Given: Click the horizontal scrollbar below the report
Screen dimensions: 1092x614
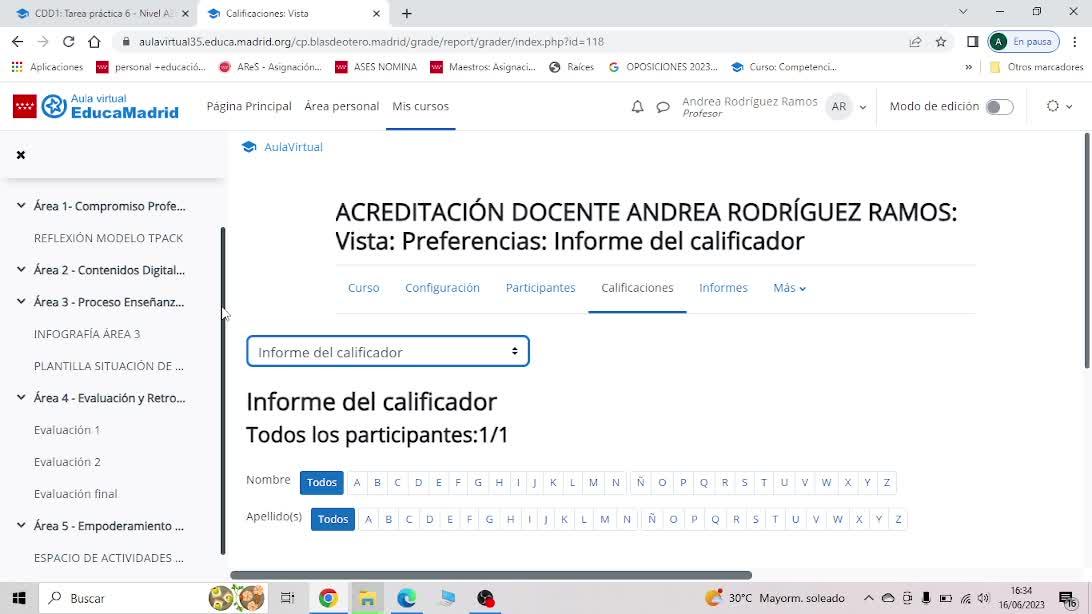Looking at the screenshot, I should coord(491,575).
